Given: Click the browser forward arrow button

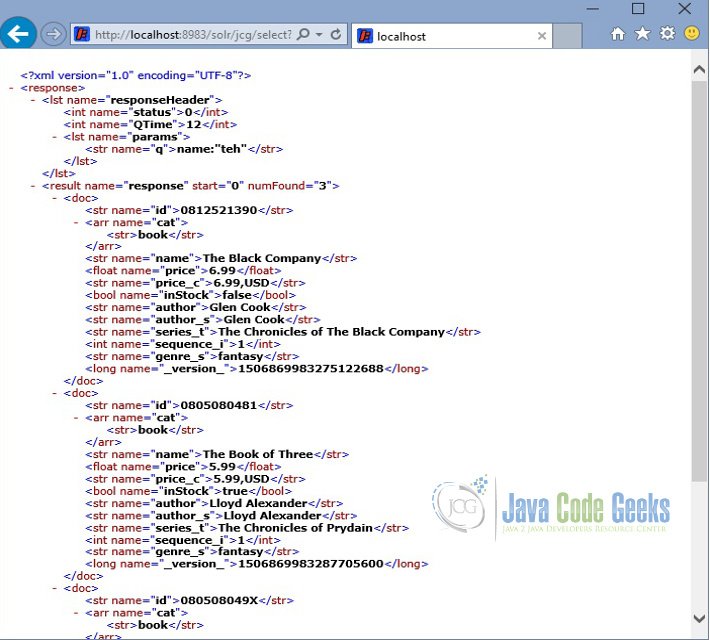Looking at the screenshot, I should click(x=53, y=34).
